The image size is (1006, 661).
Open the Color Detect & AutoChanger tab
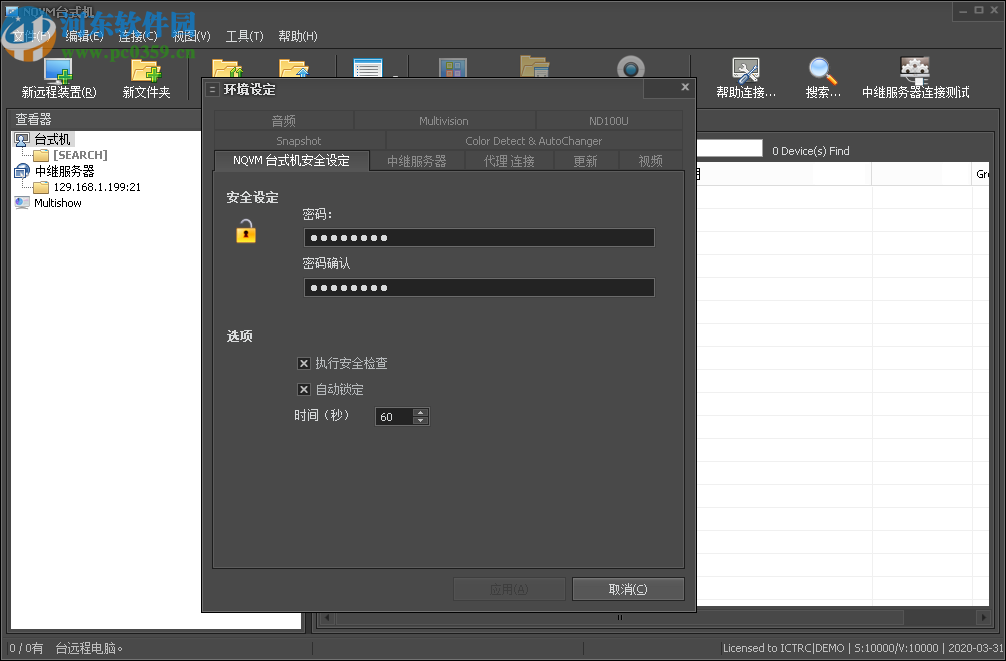pos(534,140)
